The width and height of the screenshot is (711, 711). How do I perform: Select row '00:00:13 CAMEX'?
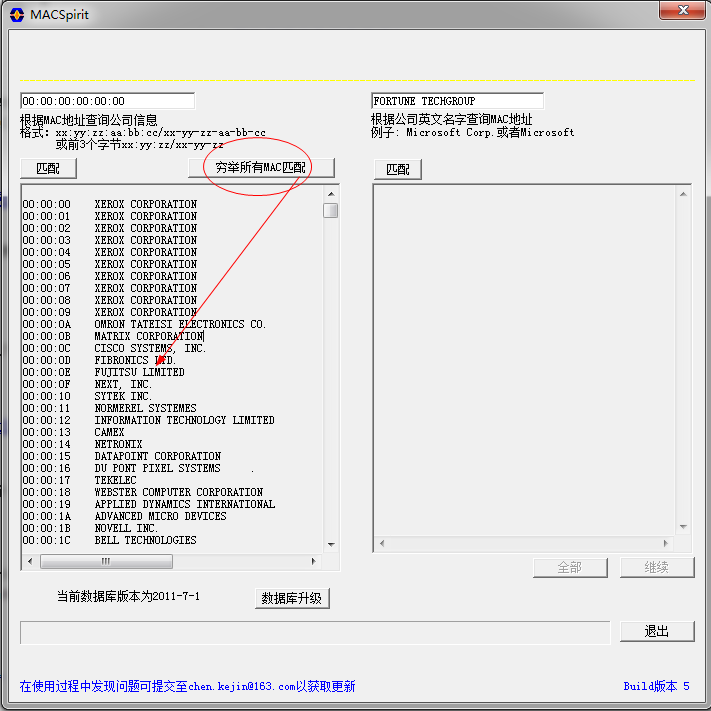tap(73, 433)
